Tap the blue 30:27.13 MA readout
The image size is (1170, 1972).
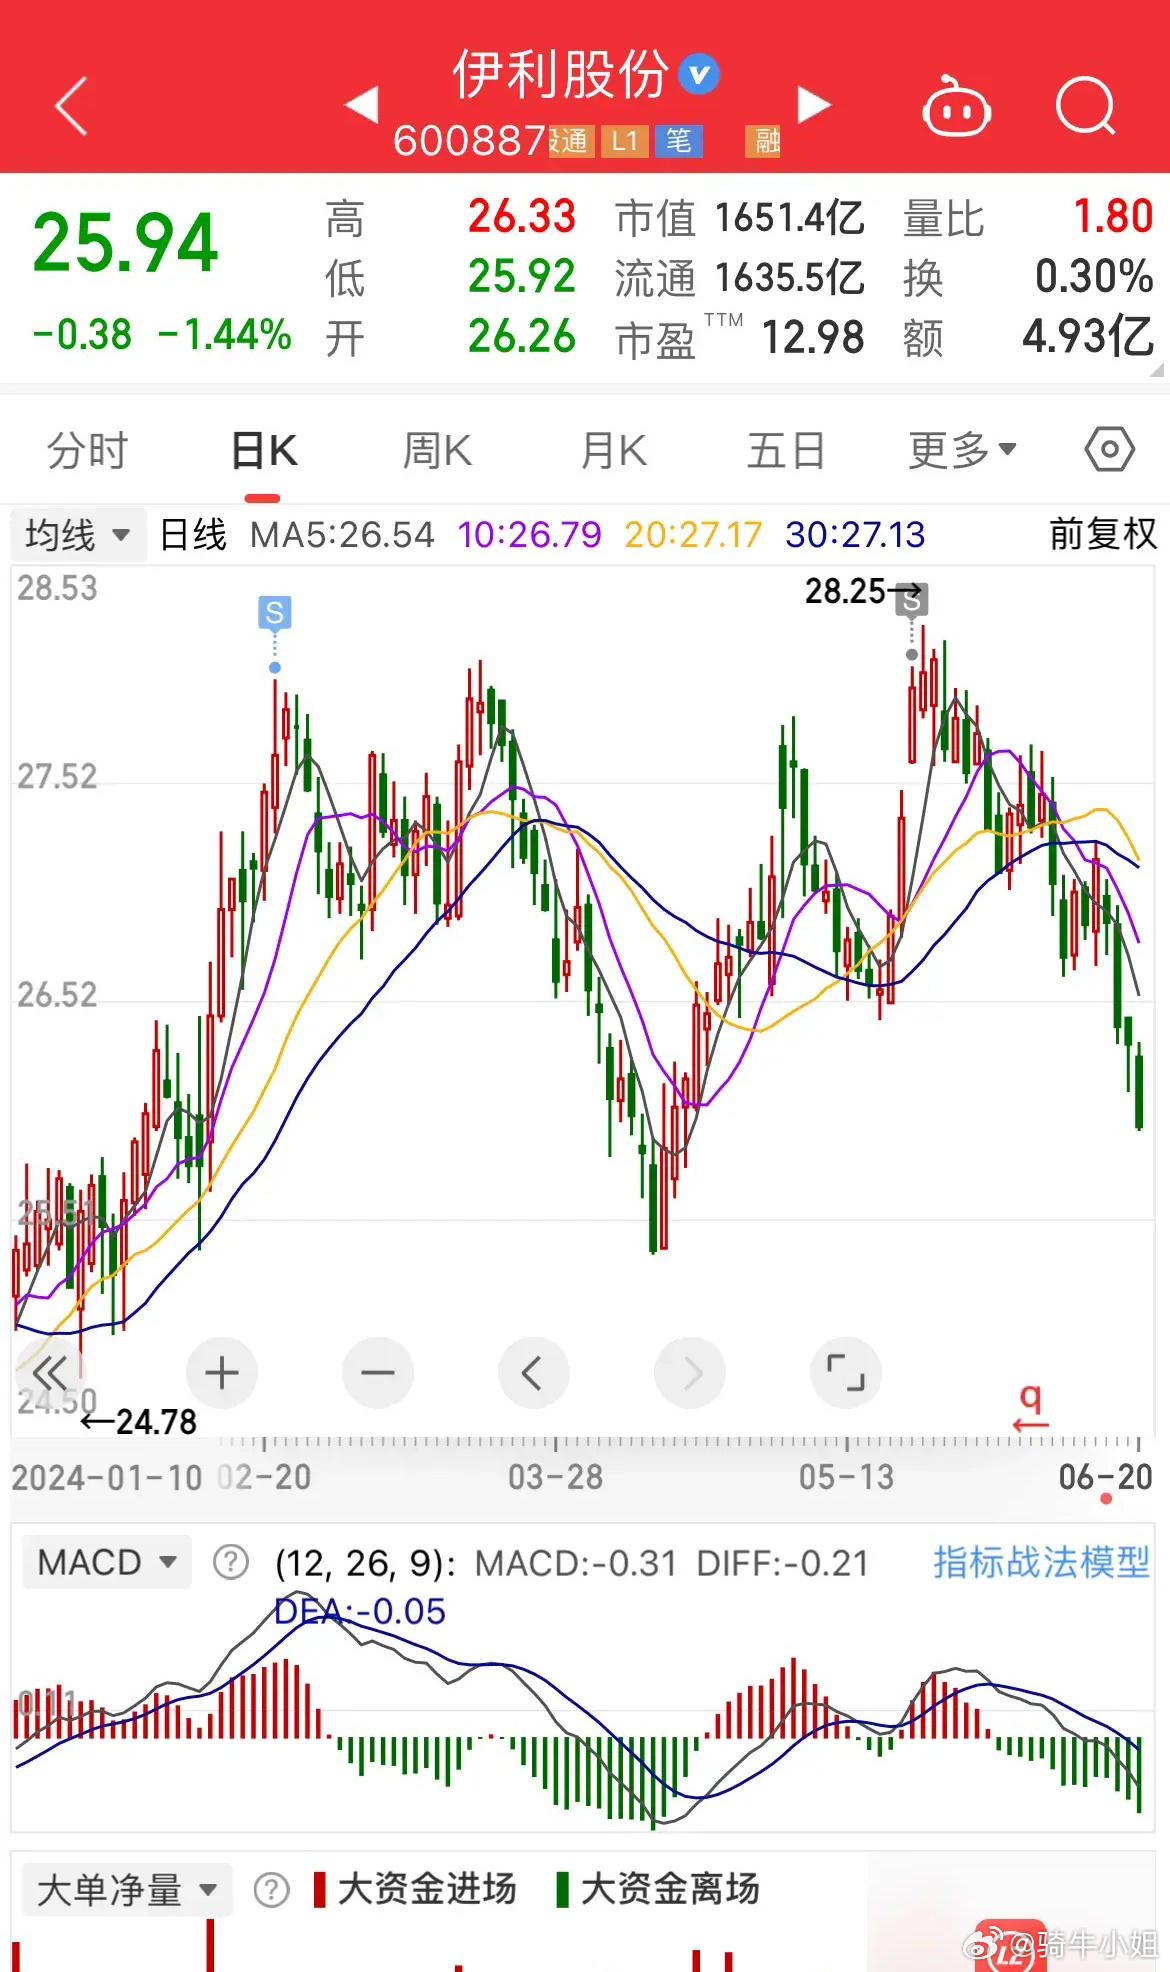[855, 535]
